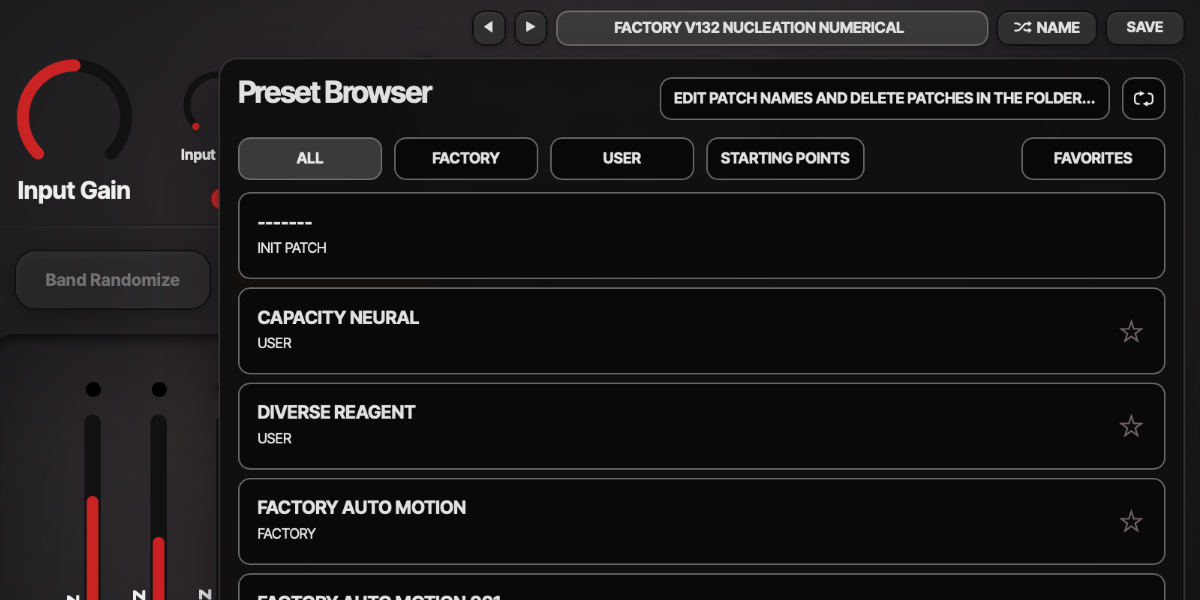
Task: Click the Band Randomize button
Action: point(113,280)
